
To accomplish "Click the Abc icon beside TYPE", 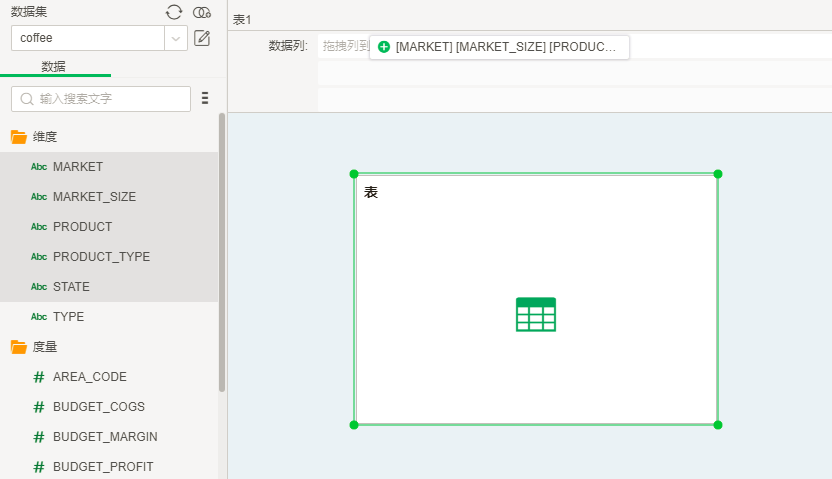I will tap(39, 317).
